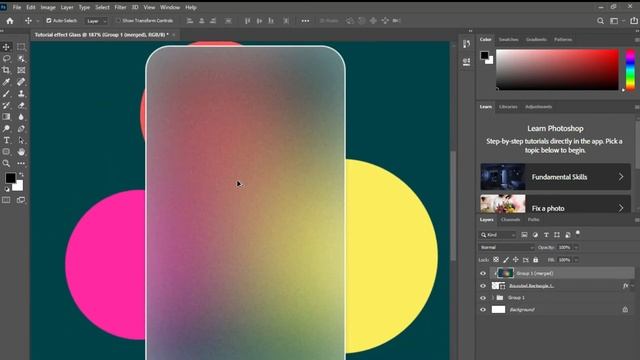Open the Auto-Select Layer dropdown
Screen dimensions: 640x360
click(x=96, y=21)
